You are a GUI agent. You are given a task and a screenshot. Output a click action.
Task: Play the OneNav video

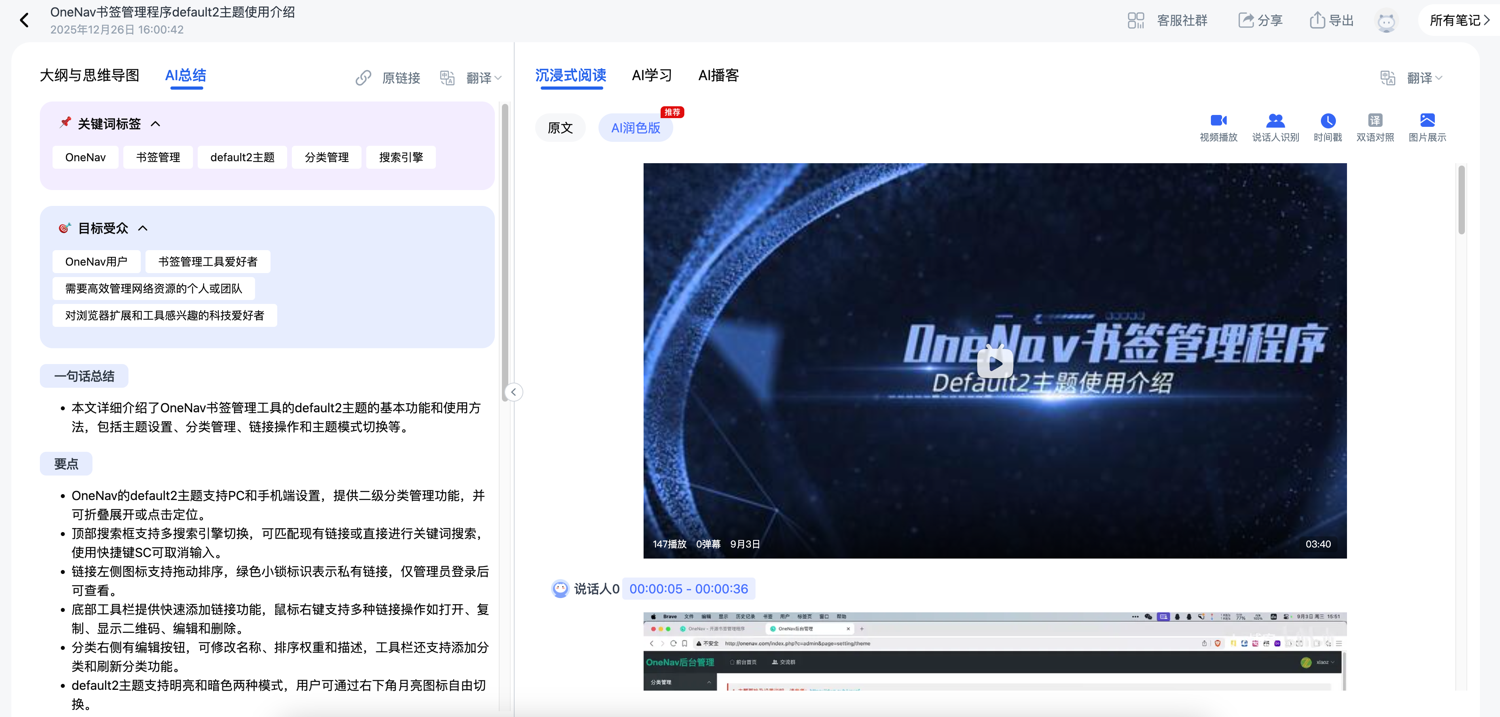click(994, 361)
